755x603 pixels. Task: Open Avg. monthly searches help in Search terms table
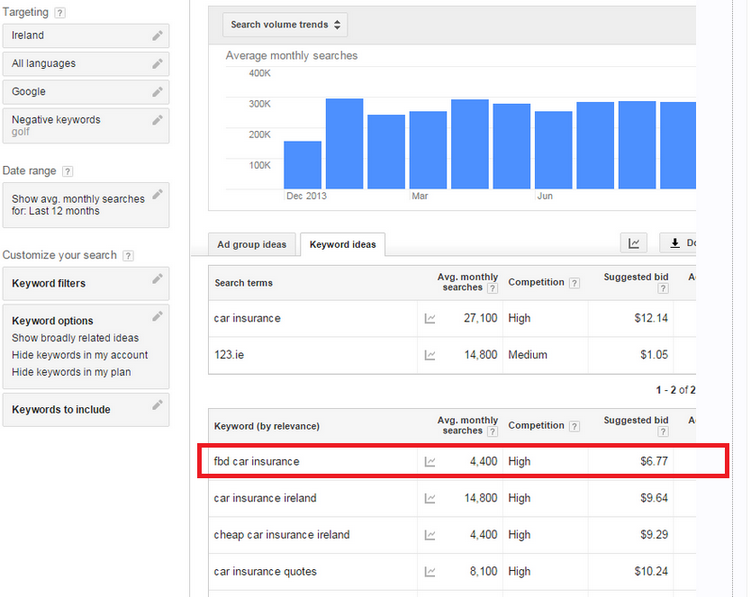pyautogui.click(x=492, y=288)
